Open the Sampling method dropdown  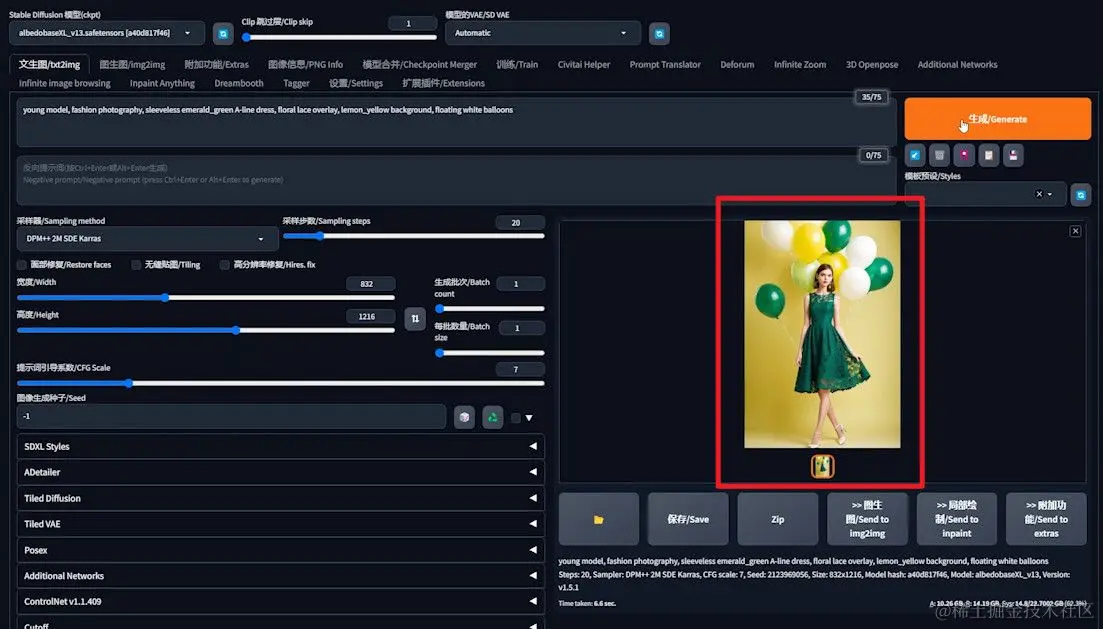(x=146, y=239)
